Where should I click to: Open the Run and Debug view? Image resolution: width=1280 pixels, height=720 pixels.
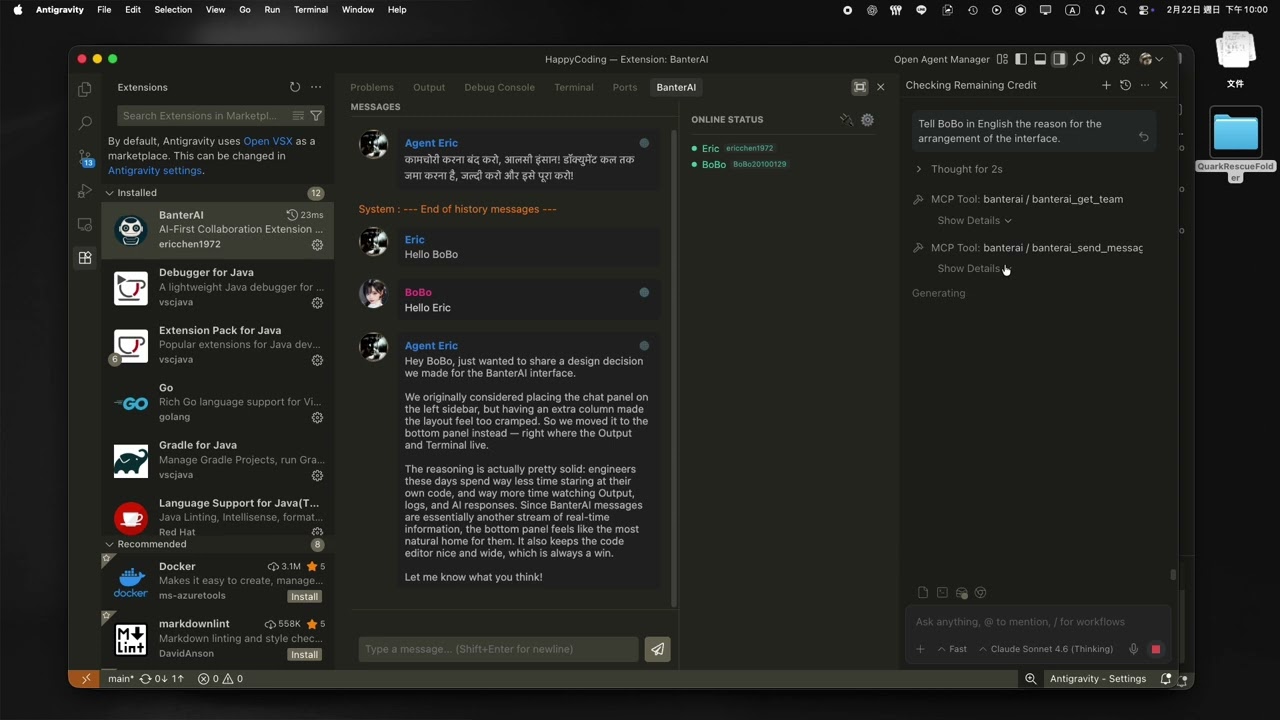[85, 191]
